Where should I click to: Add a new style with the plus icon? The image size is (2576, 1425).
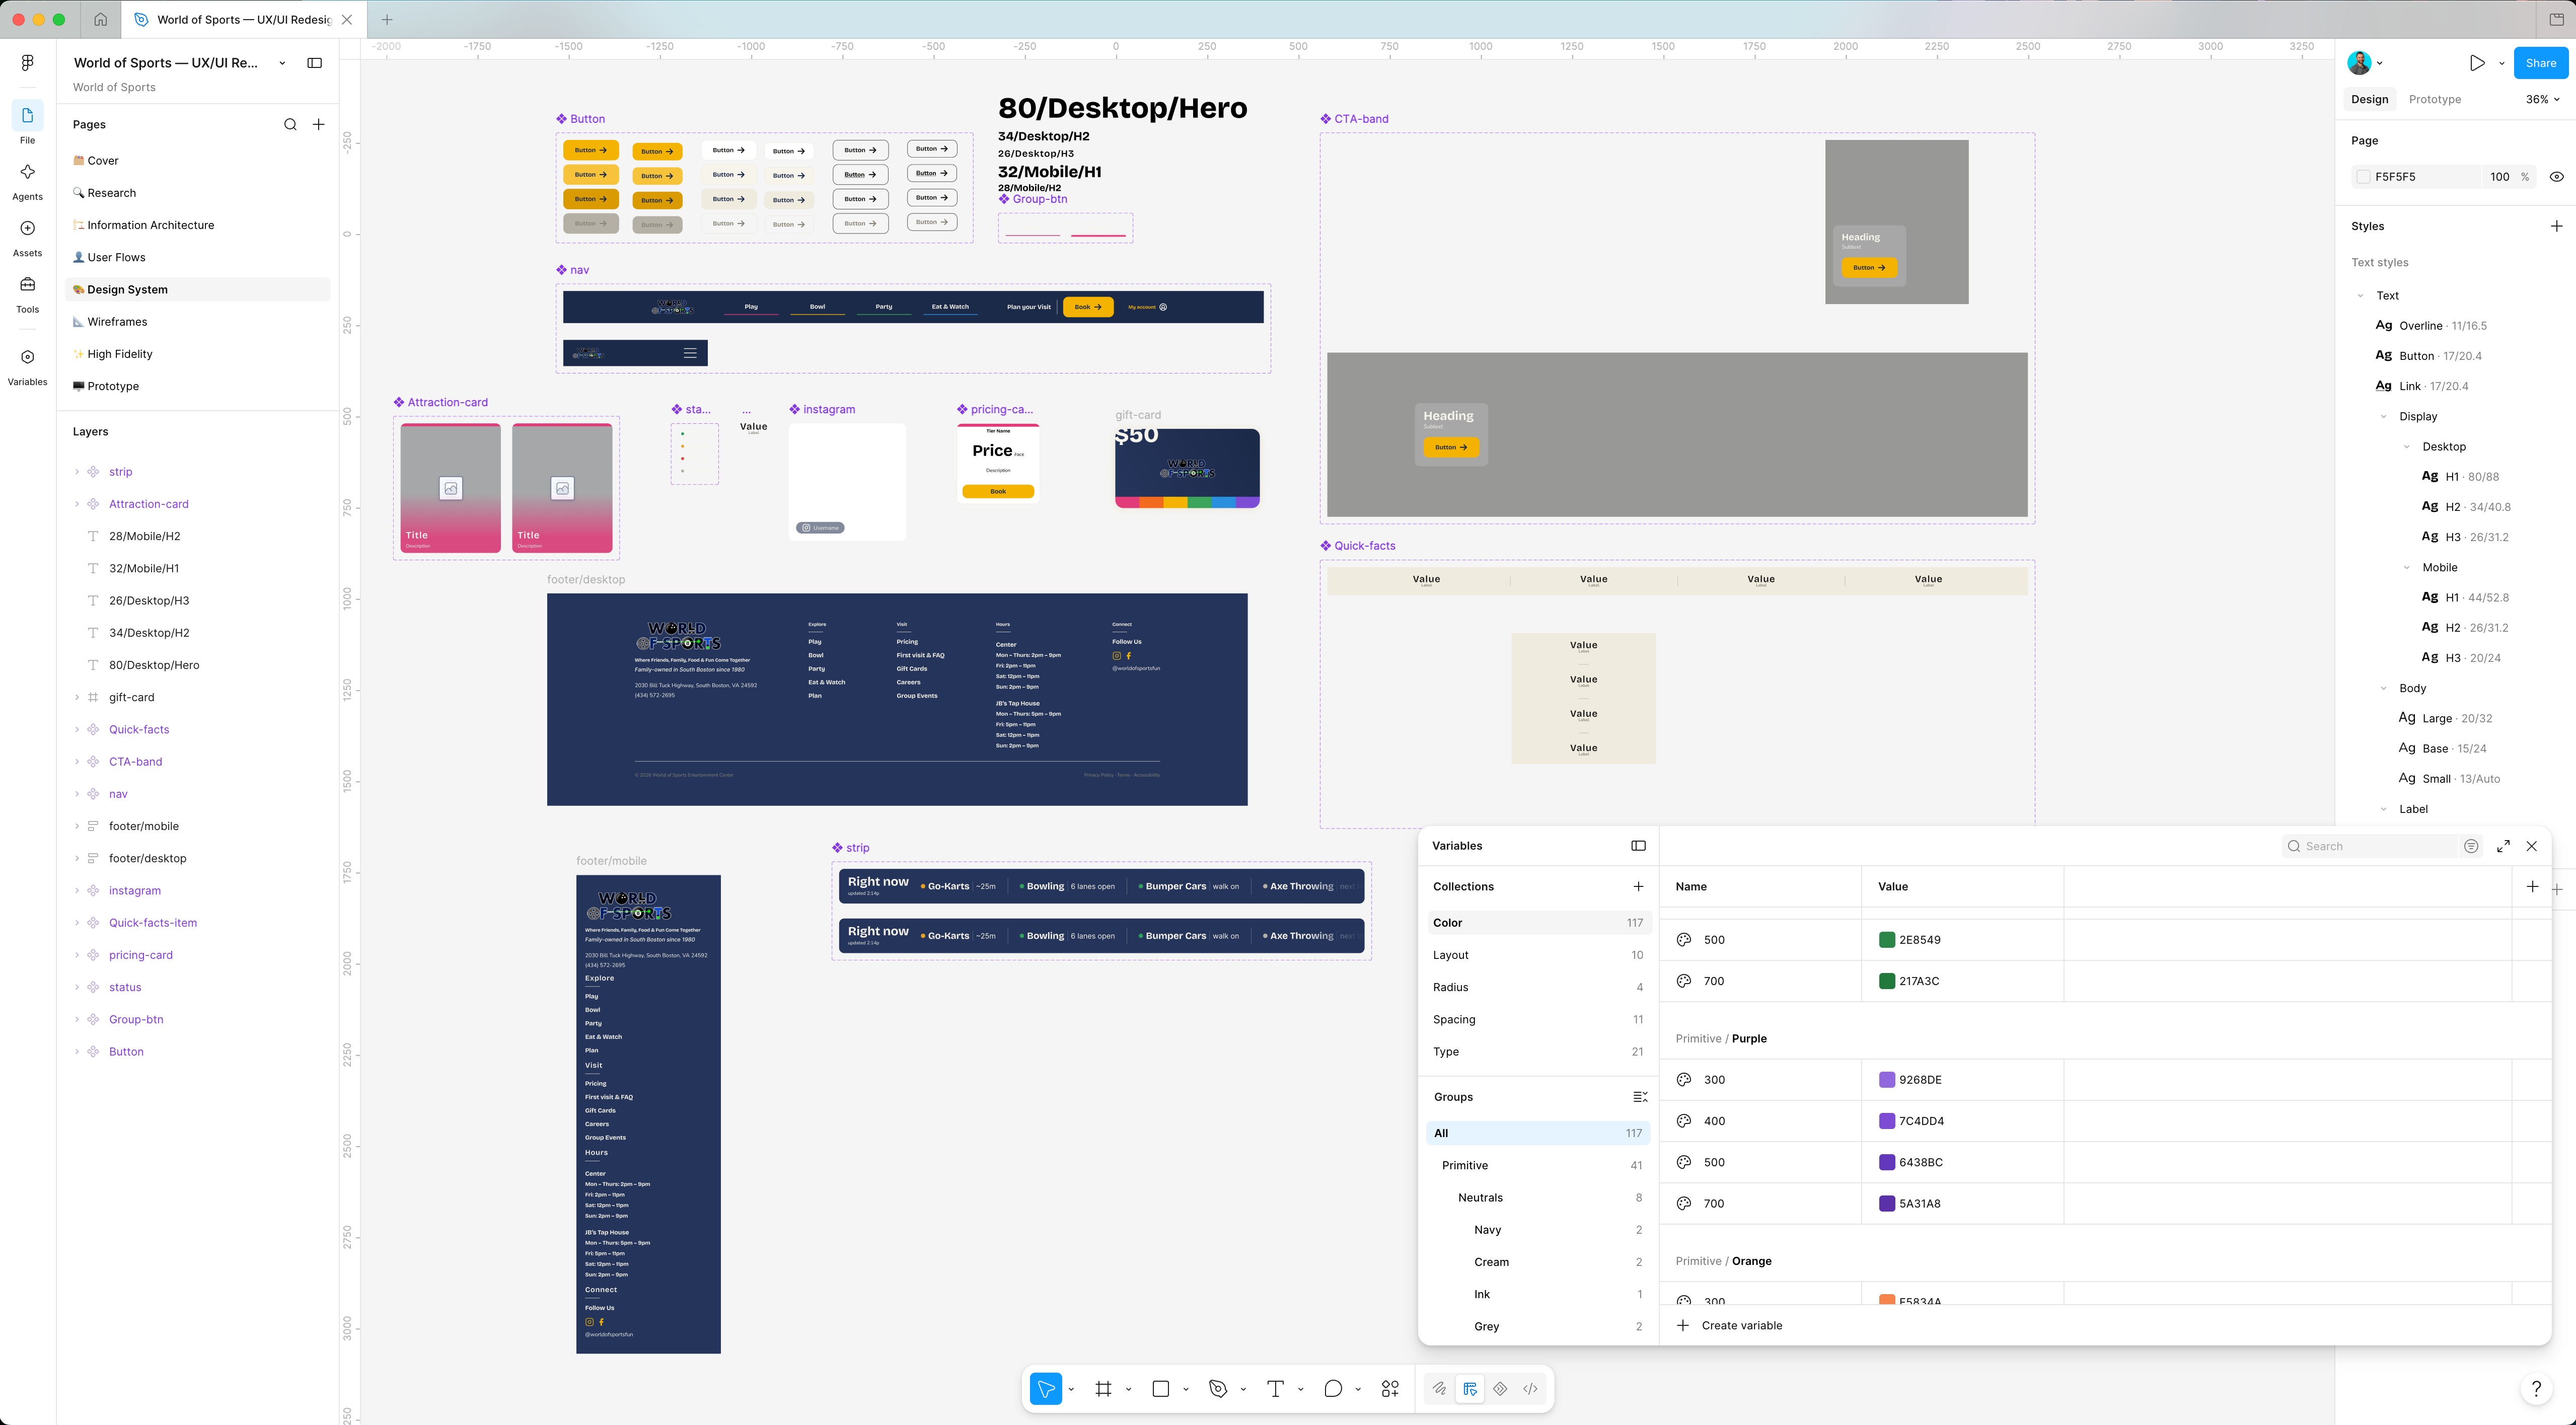(2556, 226)
